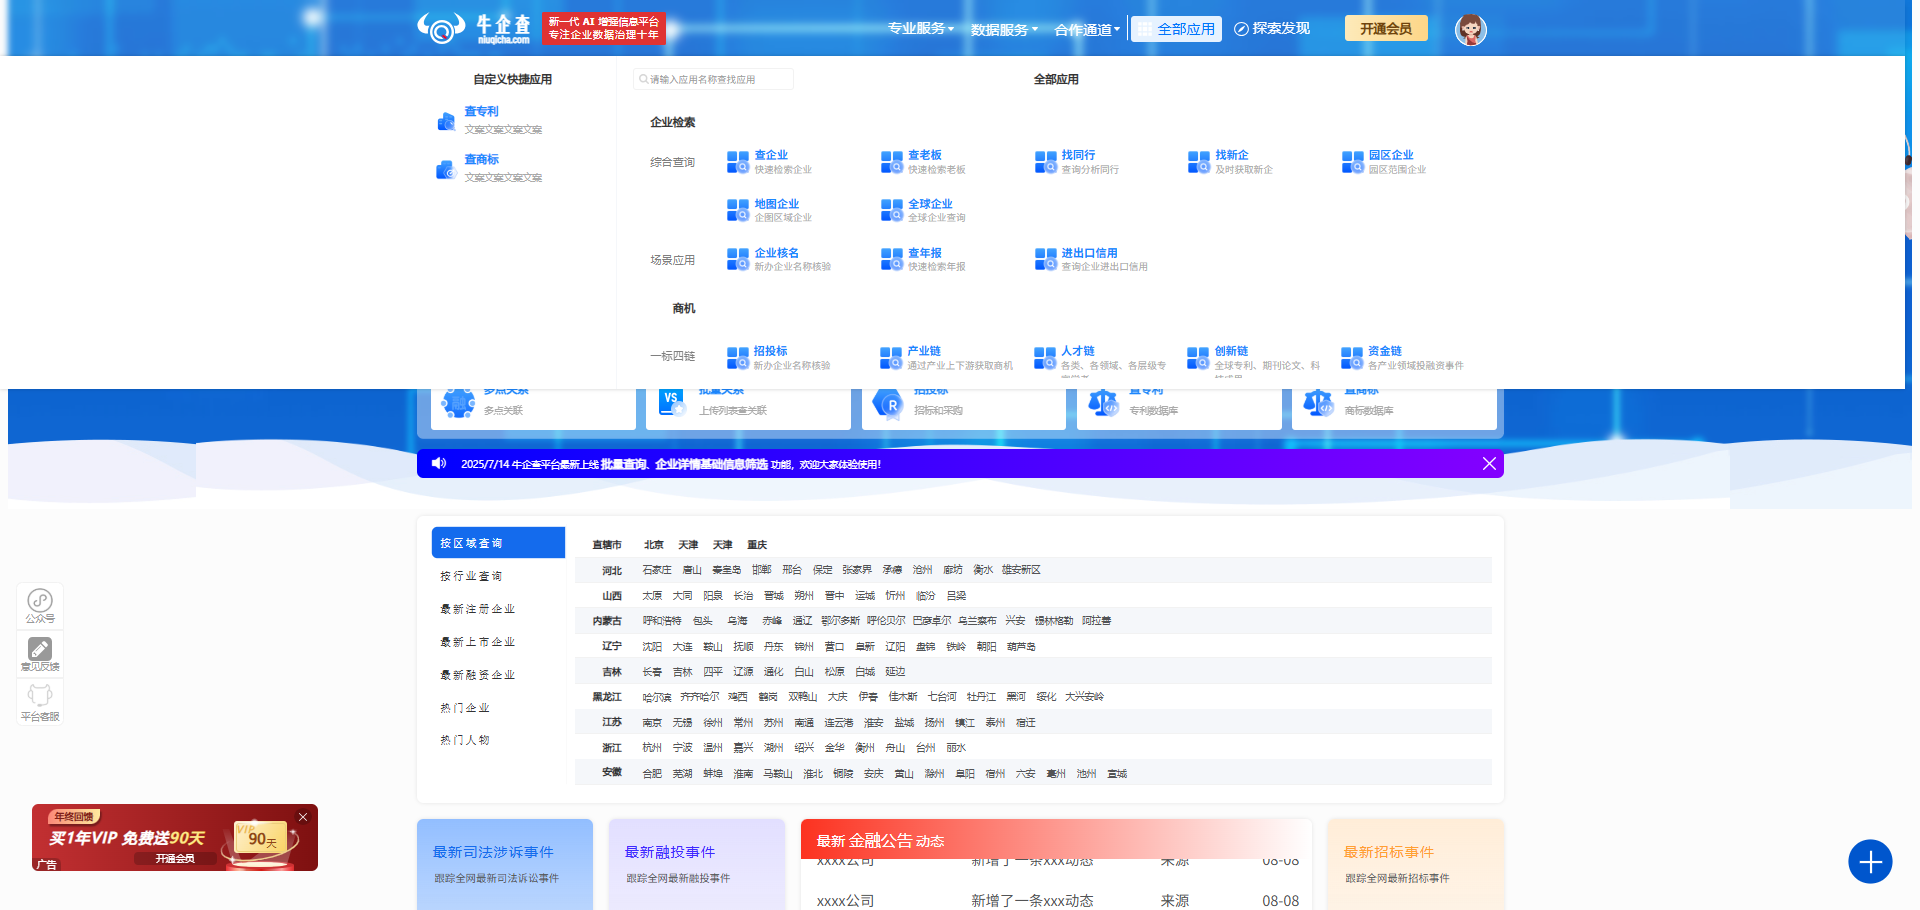Click the 查企业 application icon

[738, 162]
